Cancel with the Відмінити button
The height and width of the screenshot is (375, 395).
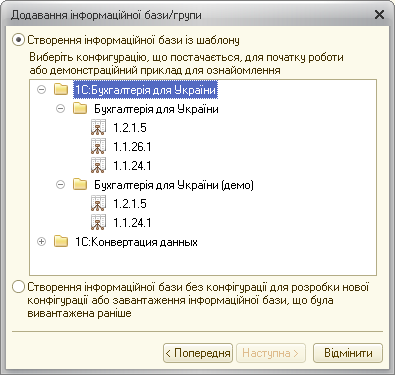pyautogui.click(x=348, y=353)
